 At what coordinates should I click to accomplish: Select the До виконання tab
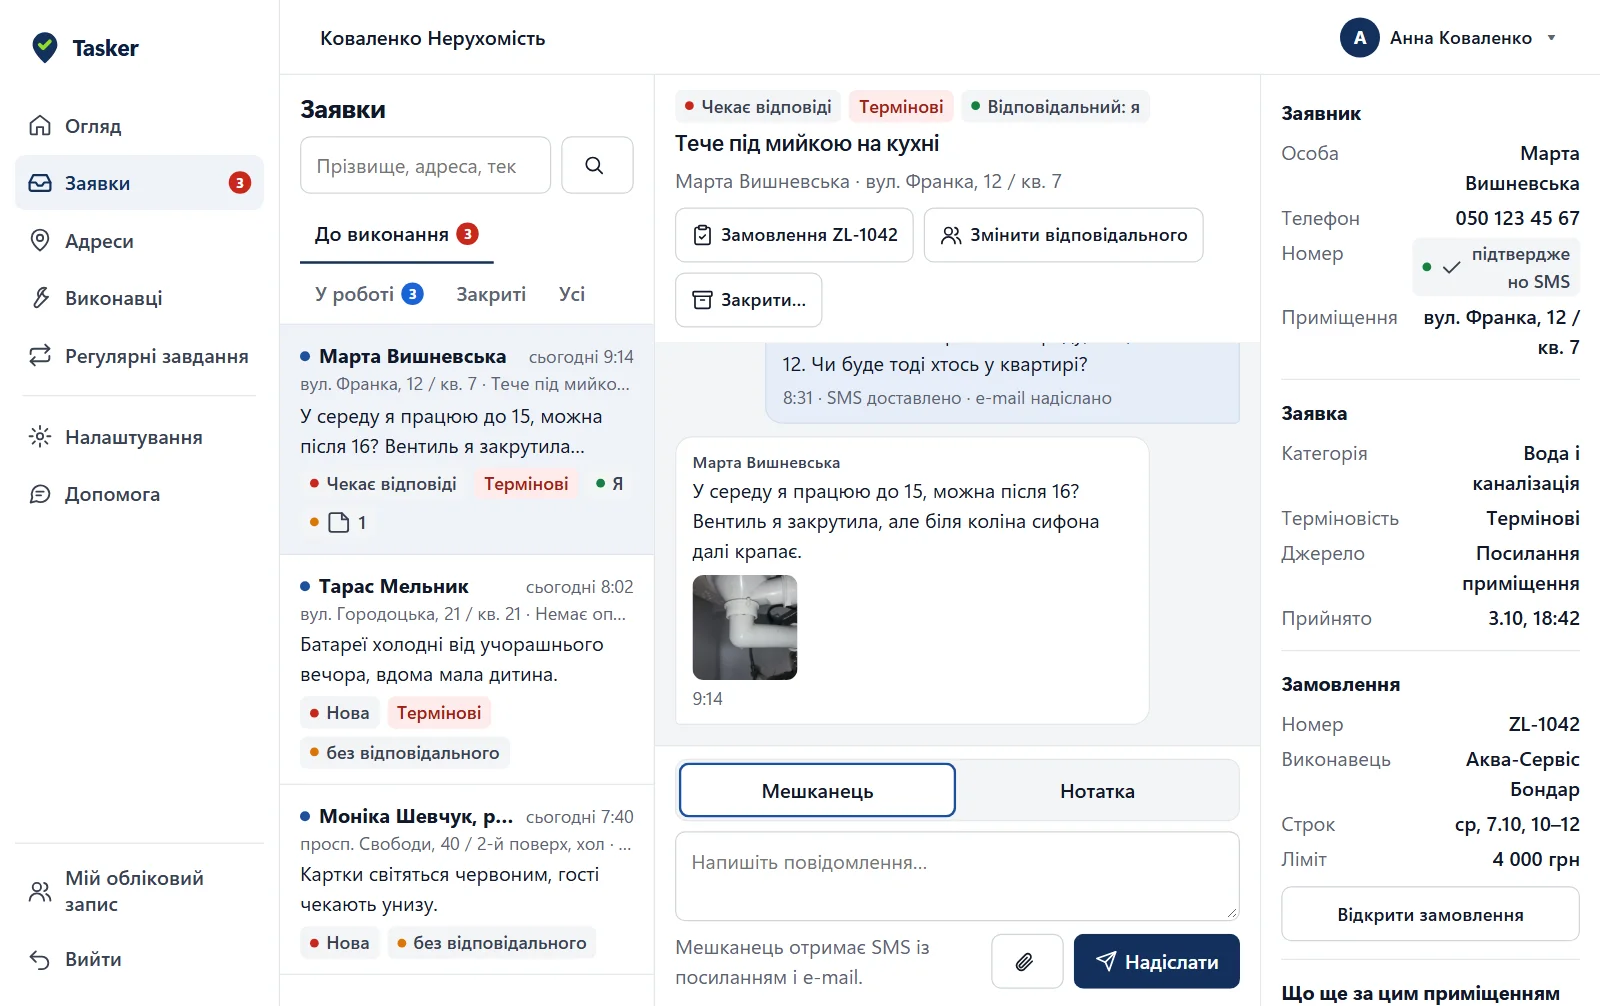[396, 234]
